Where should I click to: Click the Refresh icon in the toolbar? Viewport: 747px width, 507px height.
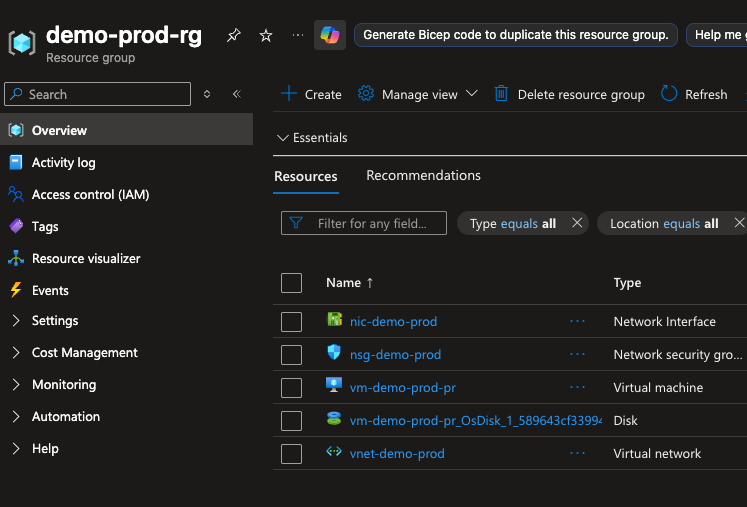click(669, 94)
